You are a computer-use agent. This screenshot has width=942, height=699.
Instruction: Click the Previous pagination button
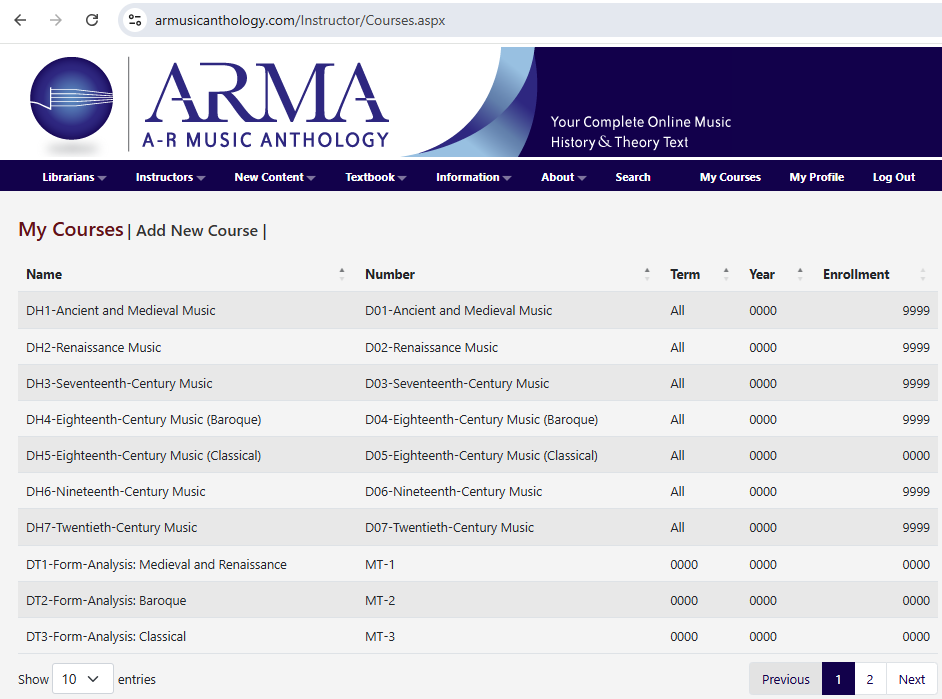785,679
